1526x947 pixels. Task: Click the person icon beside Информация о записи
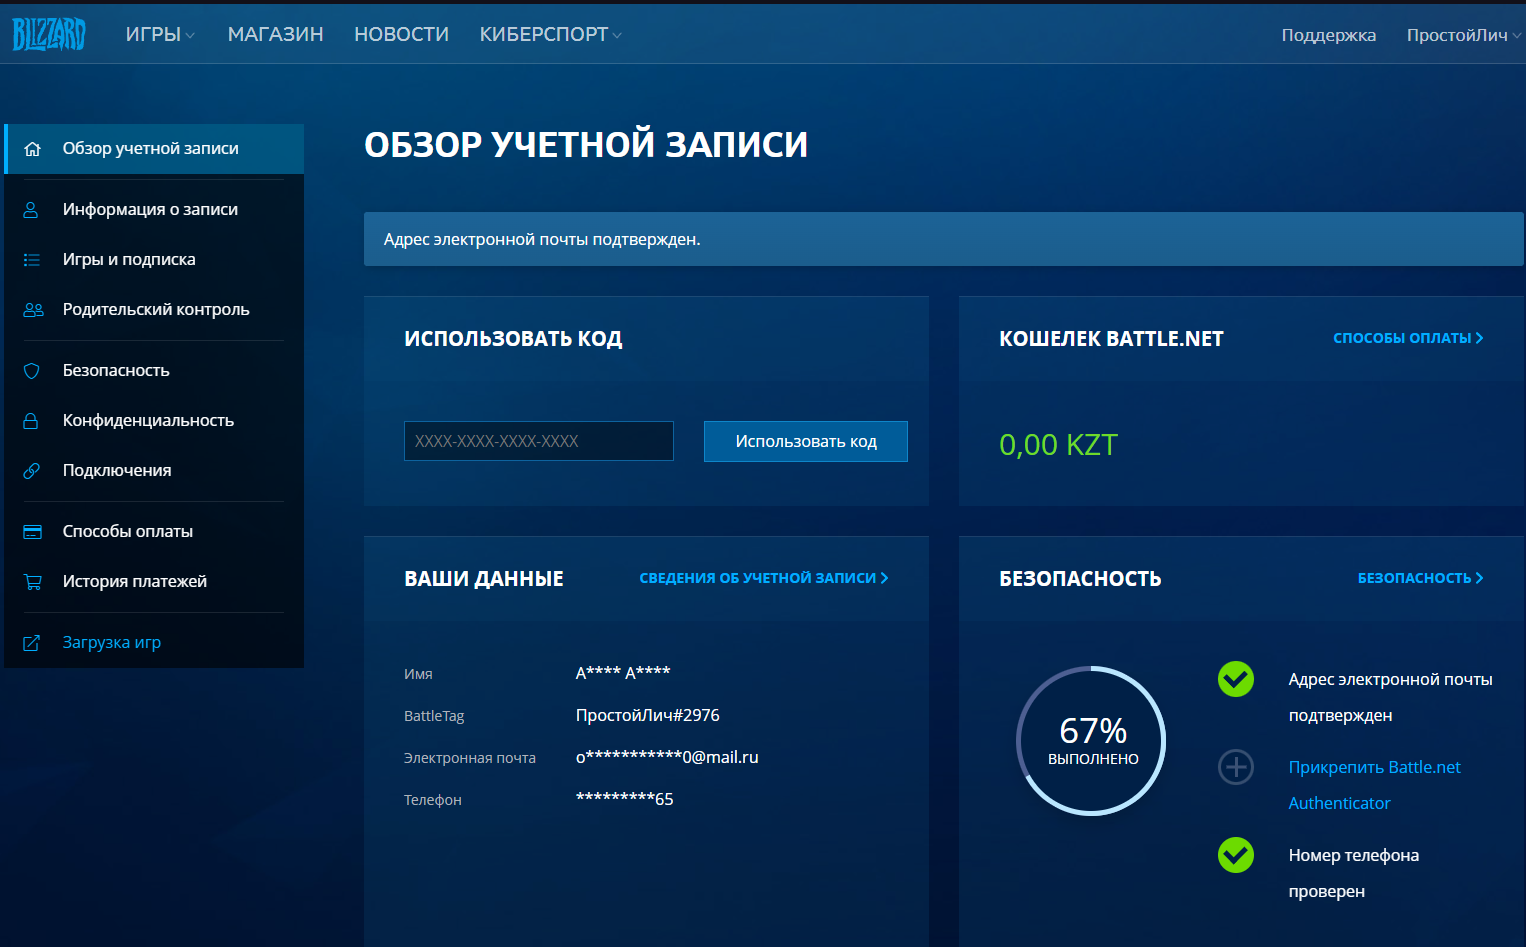31,210
